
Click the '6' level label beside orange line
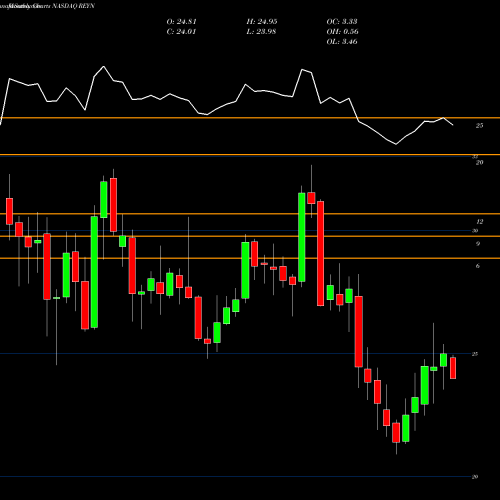coord(478,266)
